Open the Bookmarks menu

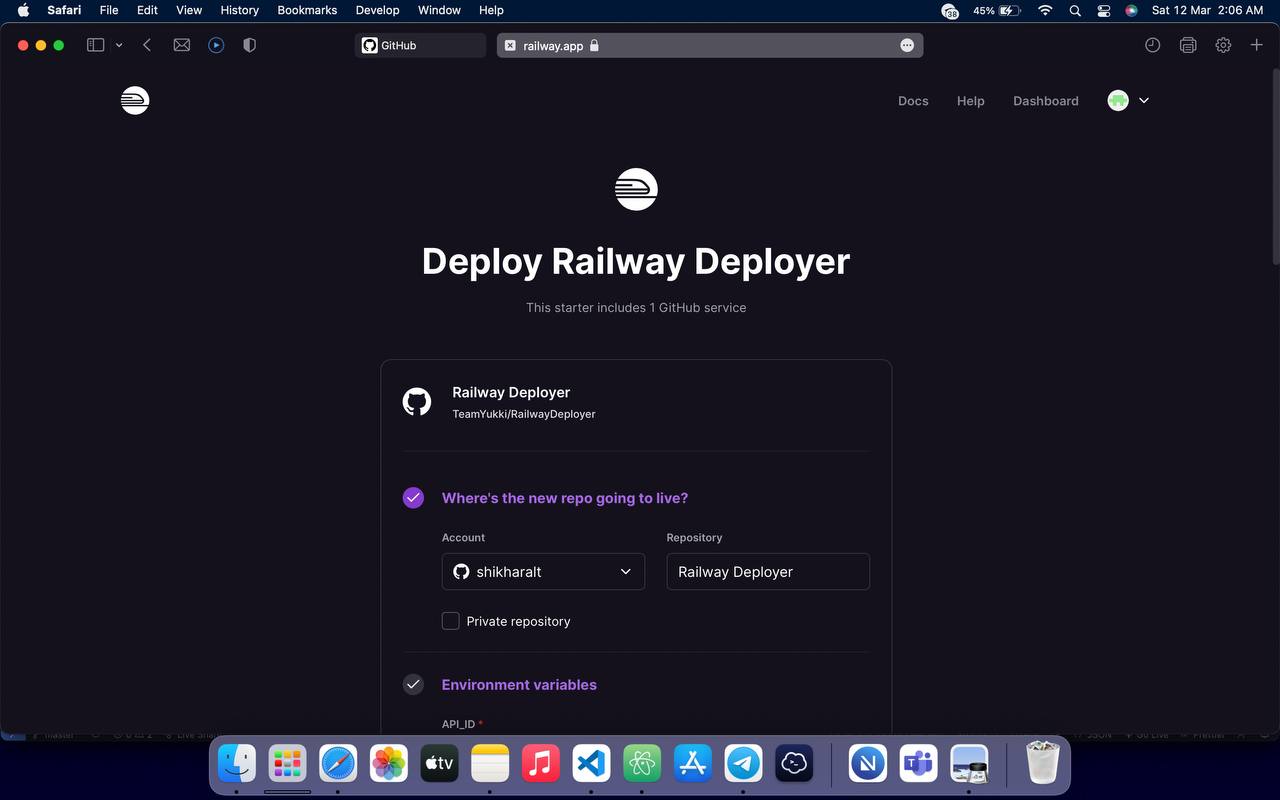point(307,10)
